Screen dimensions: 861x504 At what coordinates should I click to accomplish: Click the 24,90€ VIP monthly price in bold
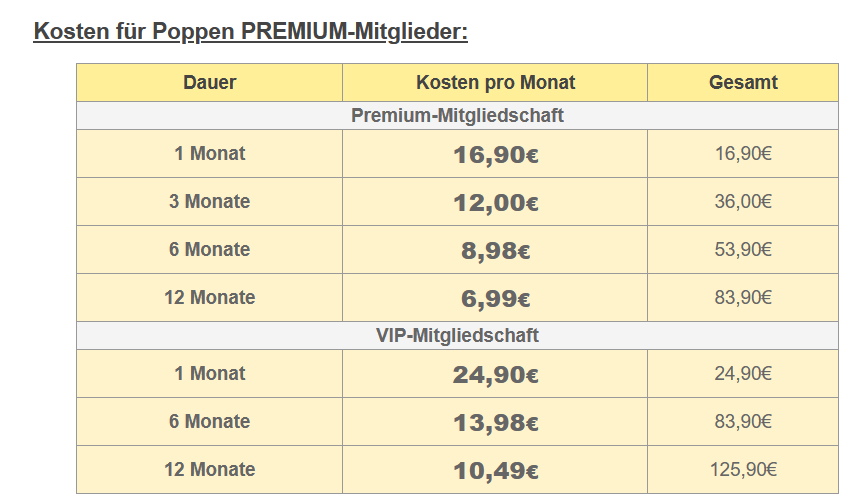click(495, 375)
